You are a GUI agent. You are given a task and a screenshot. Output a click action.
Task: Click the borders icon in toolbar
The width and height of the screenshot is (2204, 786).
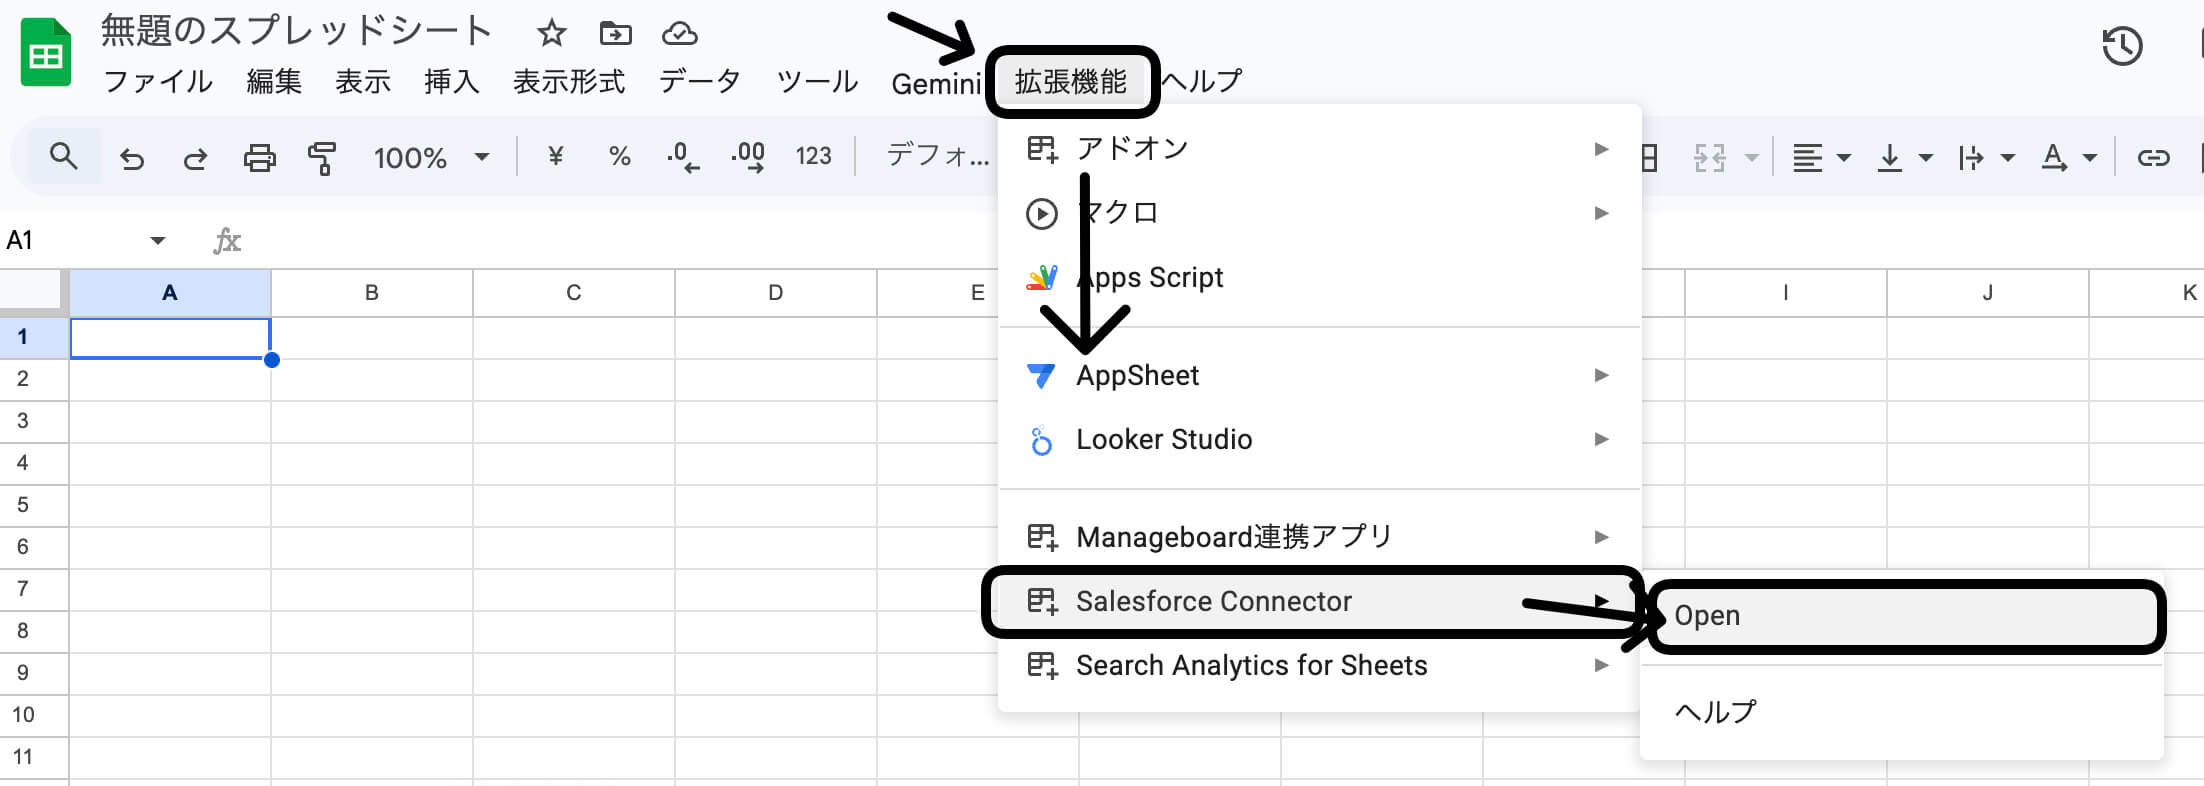(1649, 158)
